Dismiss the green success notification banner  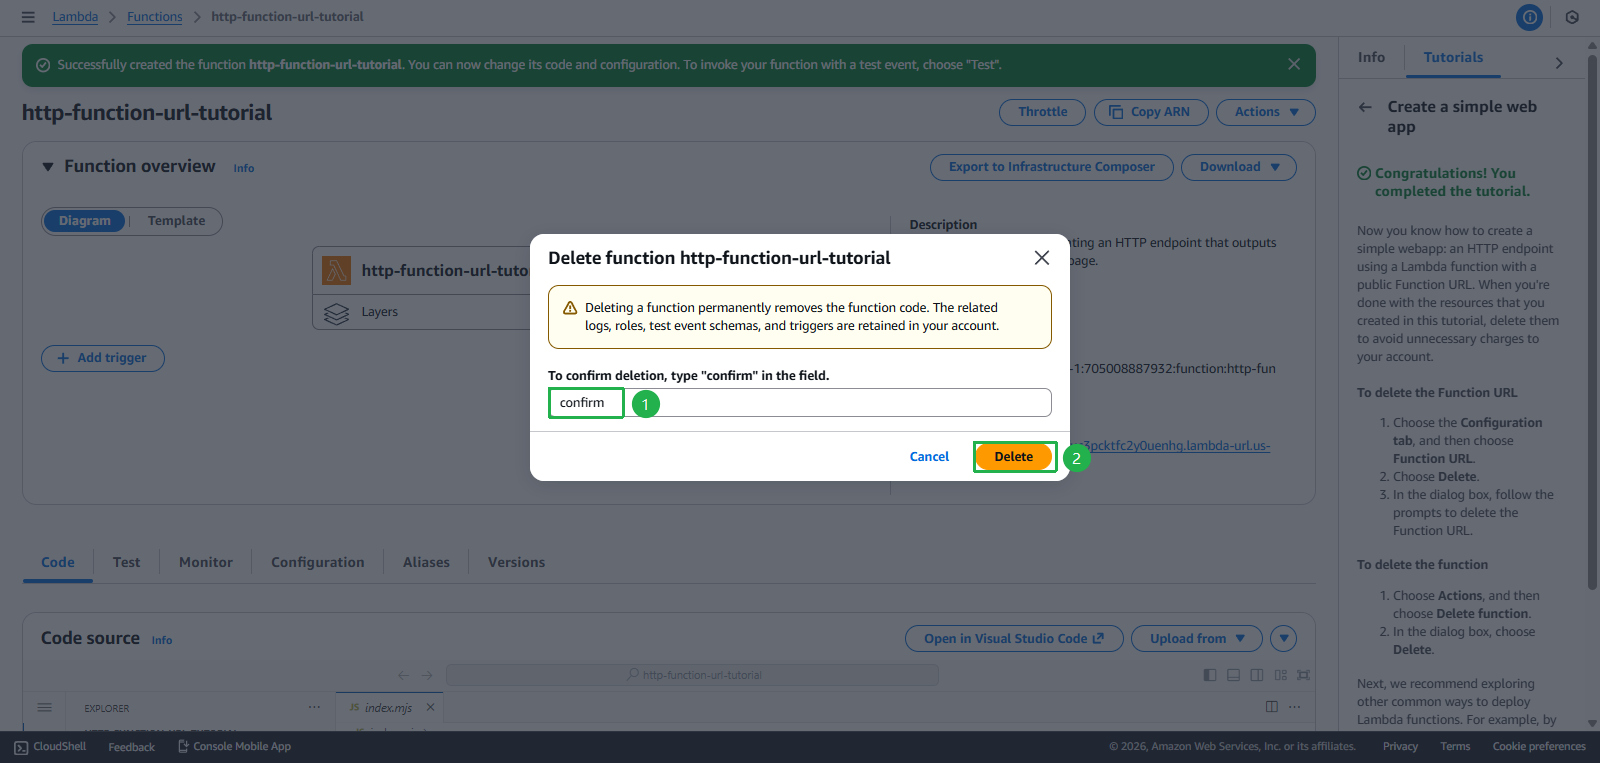pos(1294,64)
